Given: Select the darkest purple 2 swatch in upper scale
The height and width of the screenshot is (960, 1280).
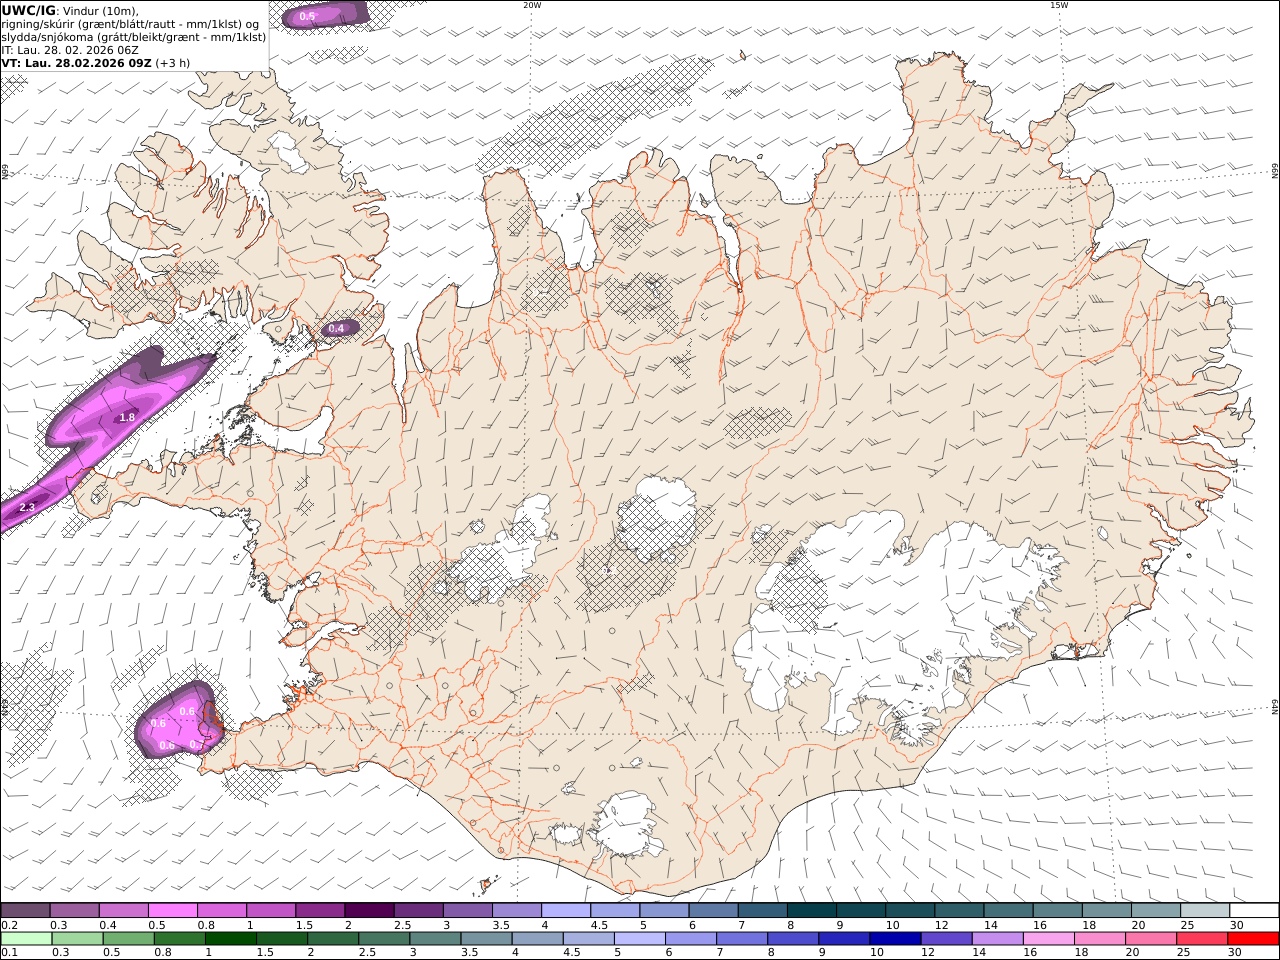Looking at the screenshot, I should point(369,911).
